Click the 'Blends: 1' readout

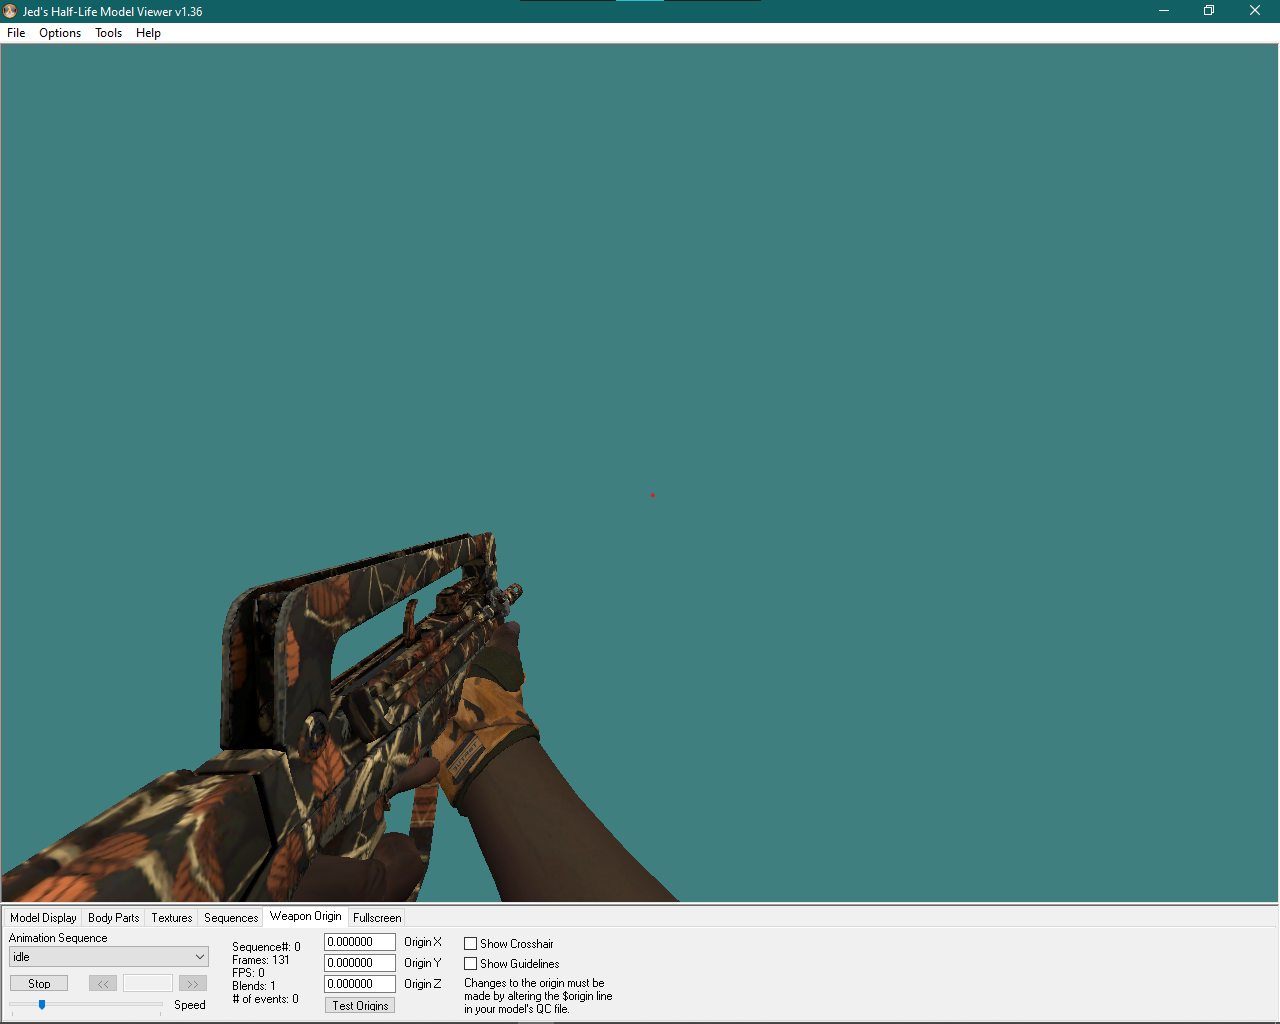click(254, 986)
